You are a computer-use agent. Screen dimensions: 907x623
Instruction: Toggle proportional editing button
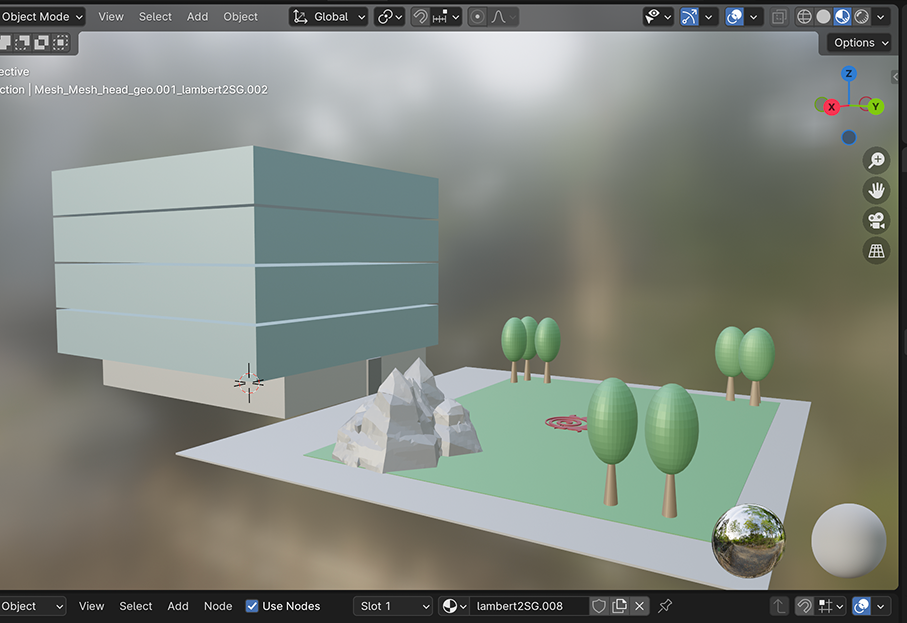(x=477, y=17)
